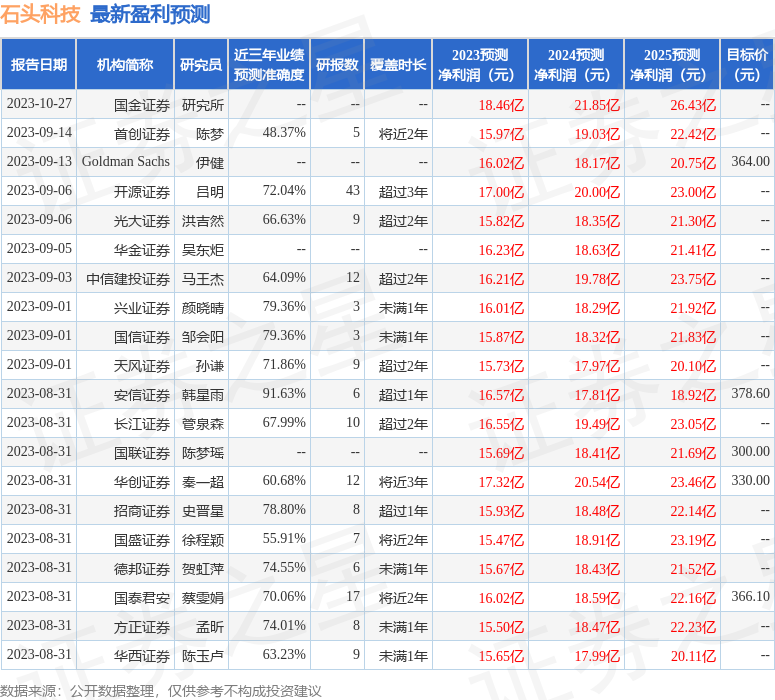This screenshot has height=700, width=775.
Task: Click the 18.46亿 profit value
Action: click(x=501, y=105)
